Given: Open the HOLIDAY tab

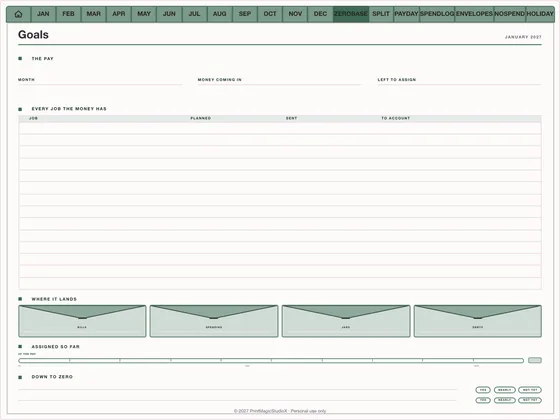Looking at the screenshot, I should 540,14.
